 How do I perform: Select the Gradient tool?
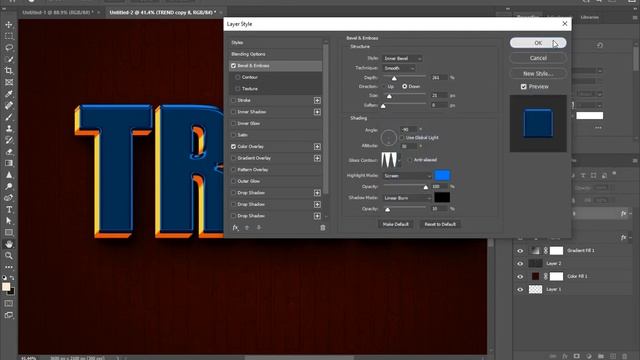[9, 163]
